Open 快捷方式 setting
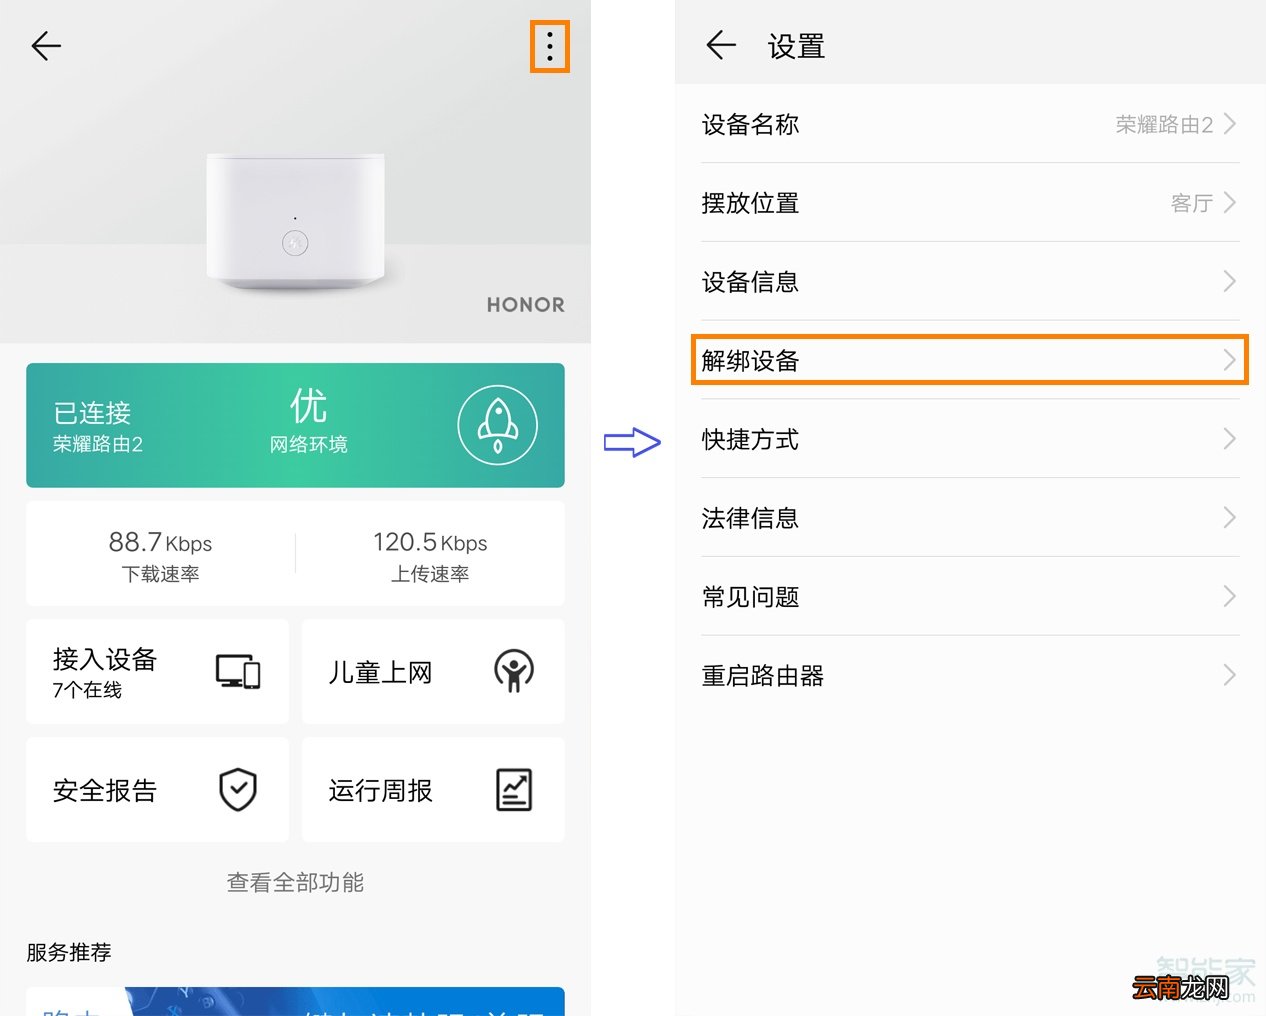Screen dimensions: 1266x1016 [x=970, y=439]
